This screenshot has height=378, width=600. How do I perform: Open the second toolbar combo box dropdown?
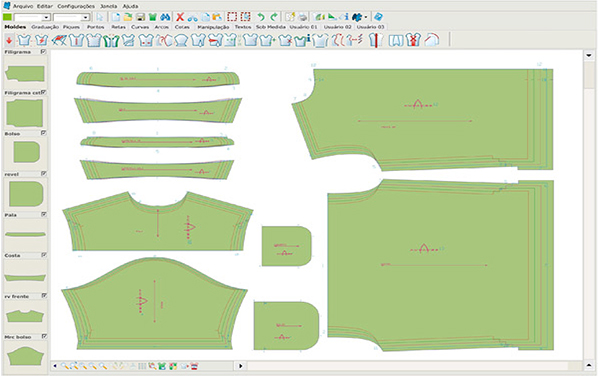(x=85, y=17)
